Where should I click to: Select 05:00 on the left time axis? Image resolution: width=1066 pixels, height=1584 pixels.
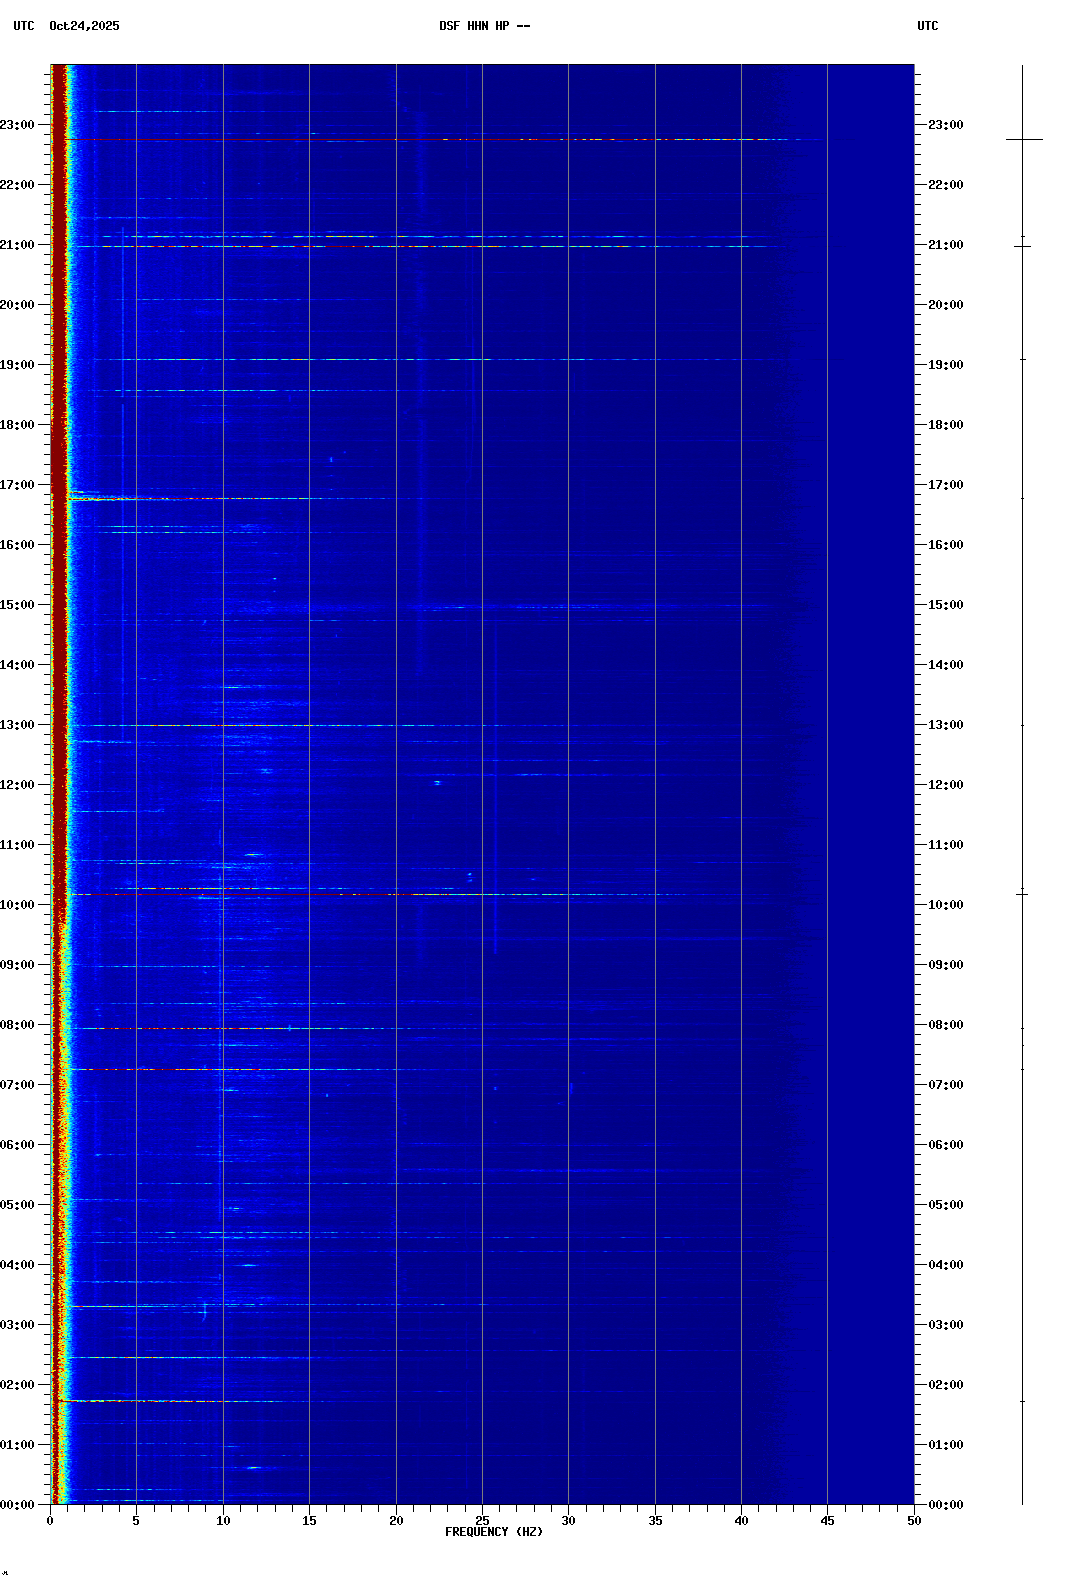pyautogui.click(x=18, y=1205)
